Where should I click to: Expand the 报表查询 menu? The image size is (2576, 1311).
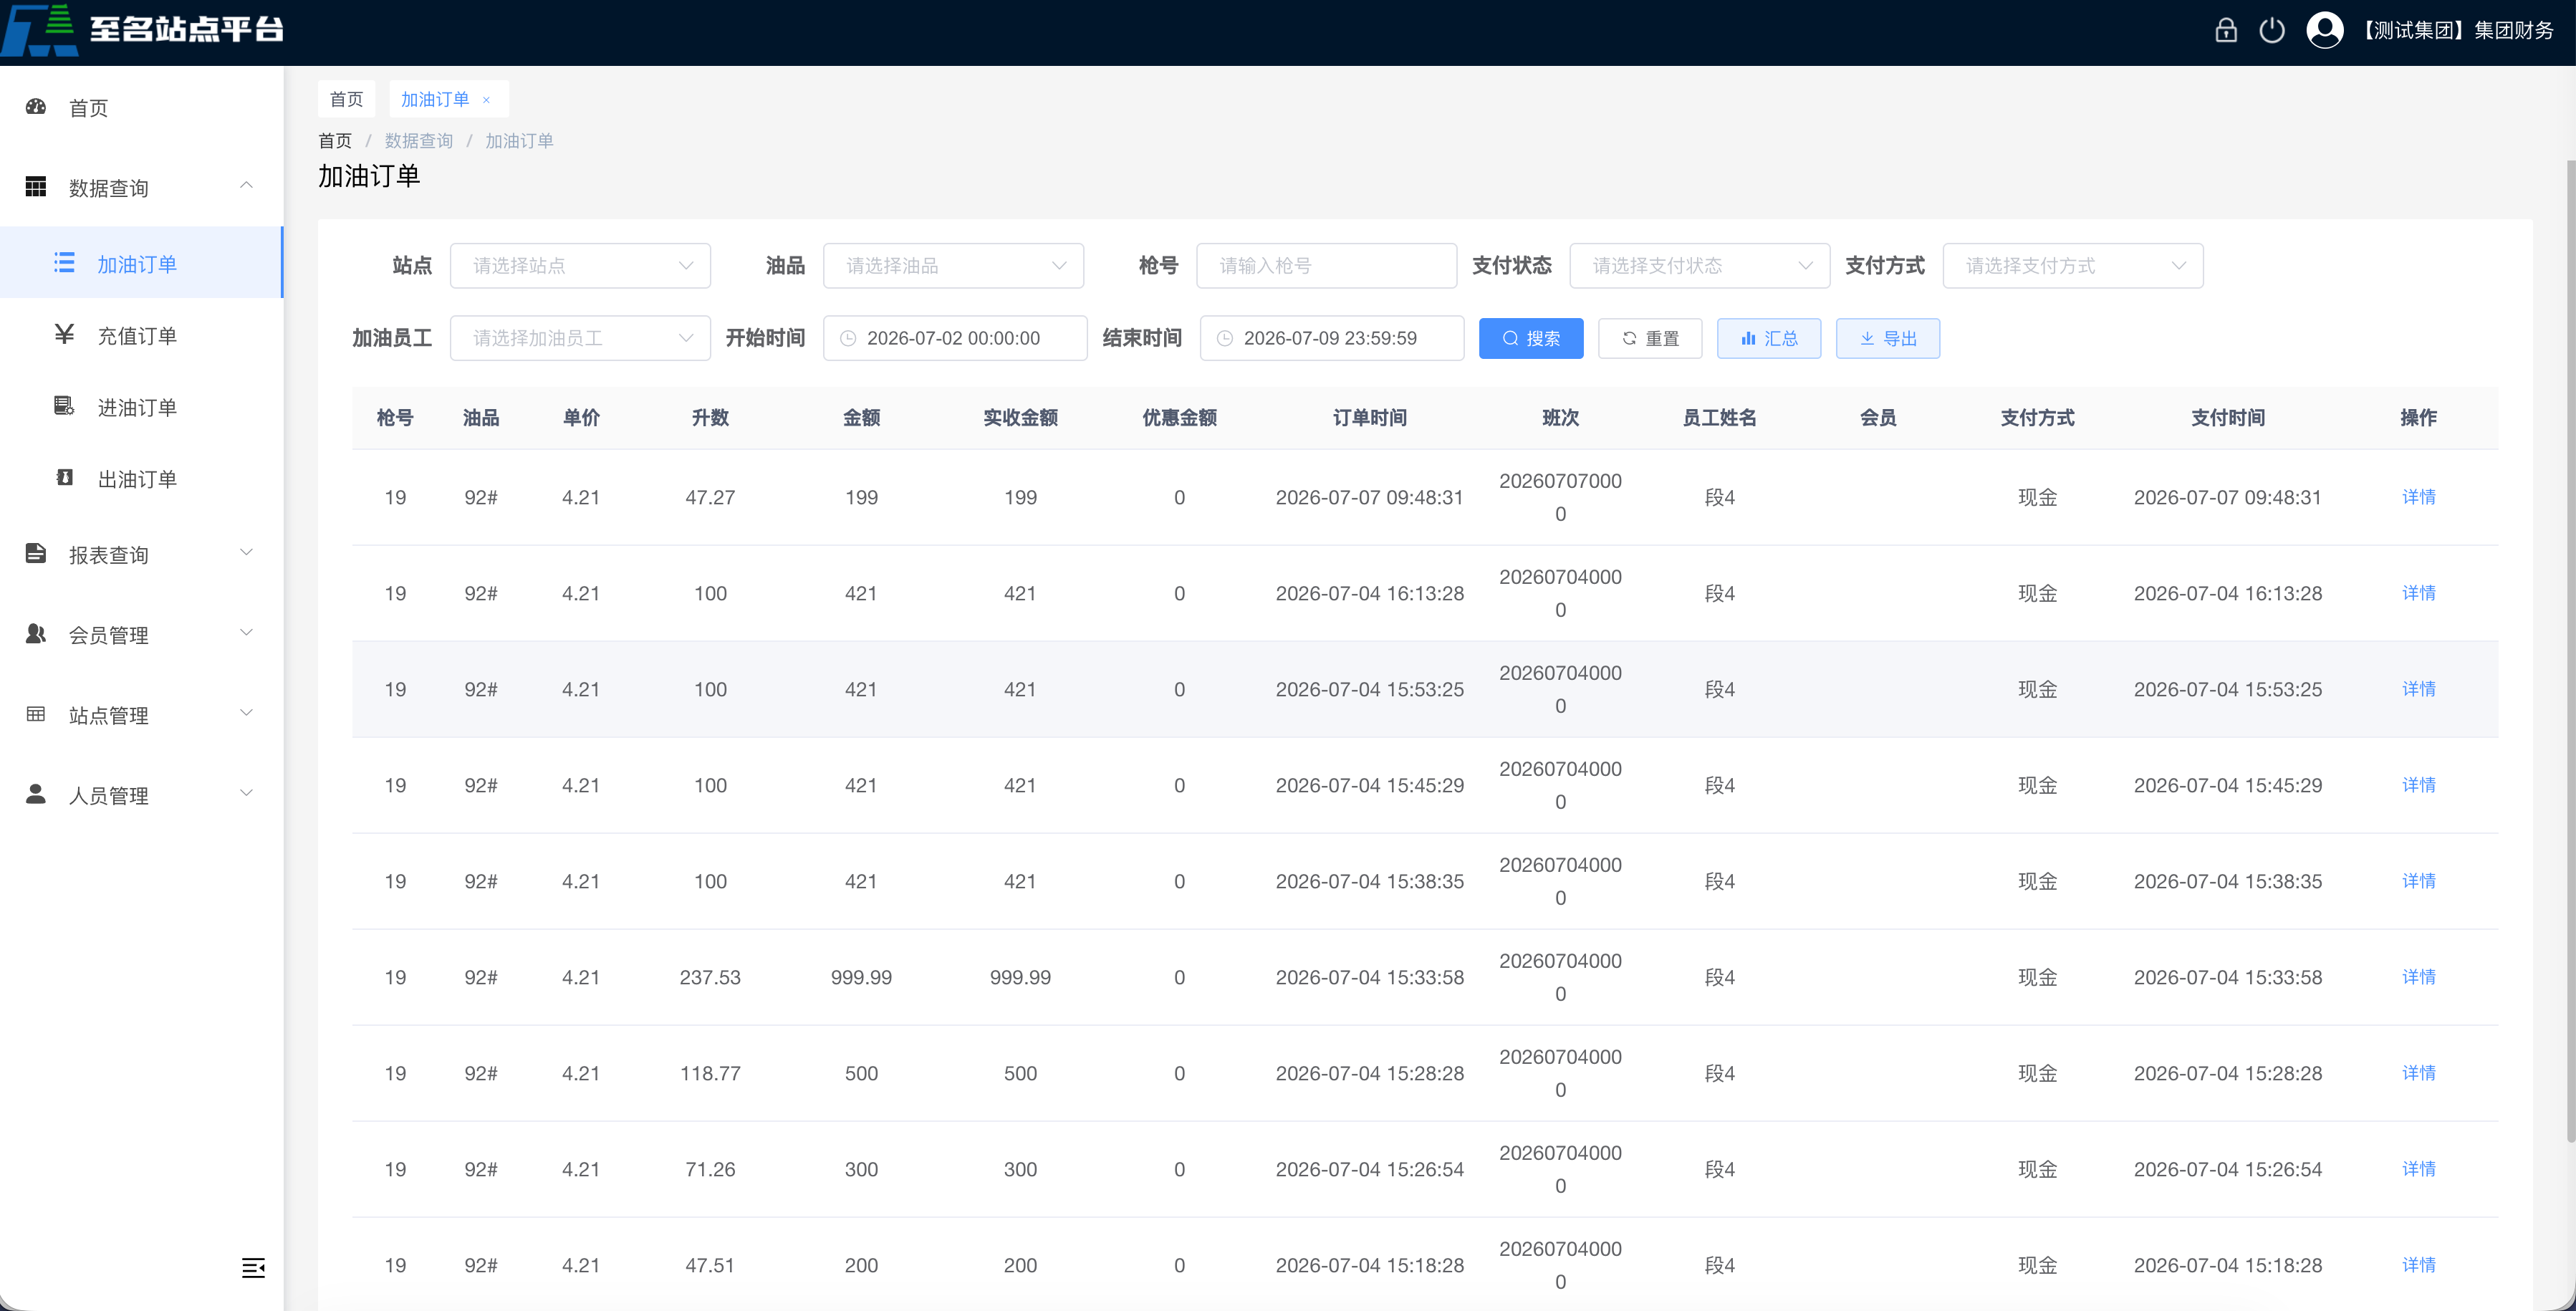coord(141,554)
